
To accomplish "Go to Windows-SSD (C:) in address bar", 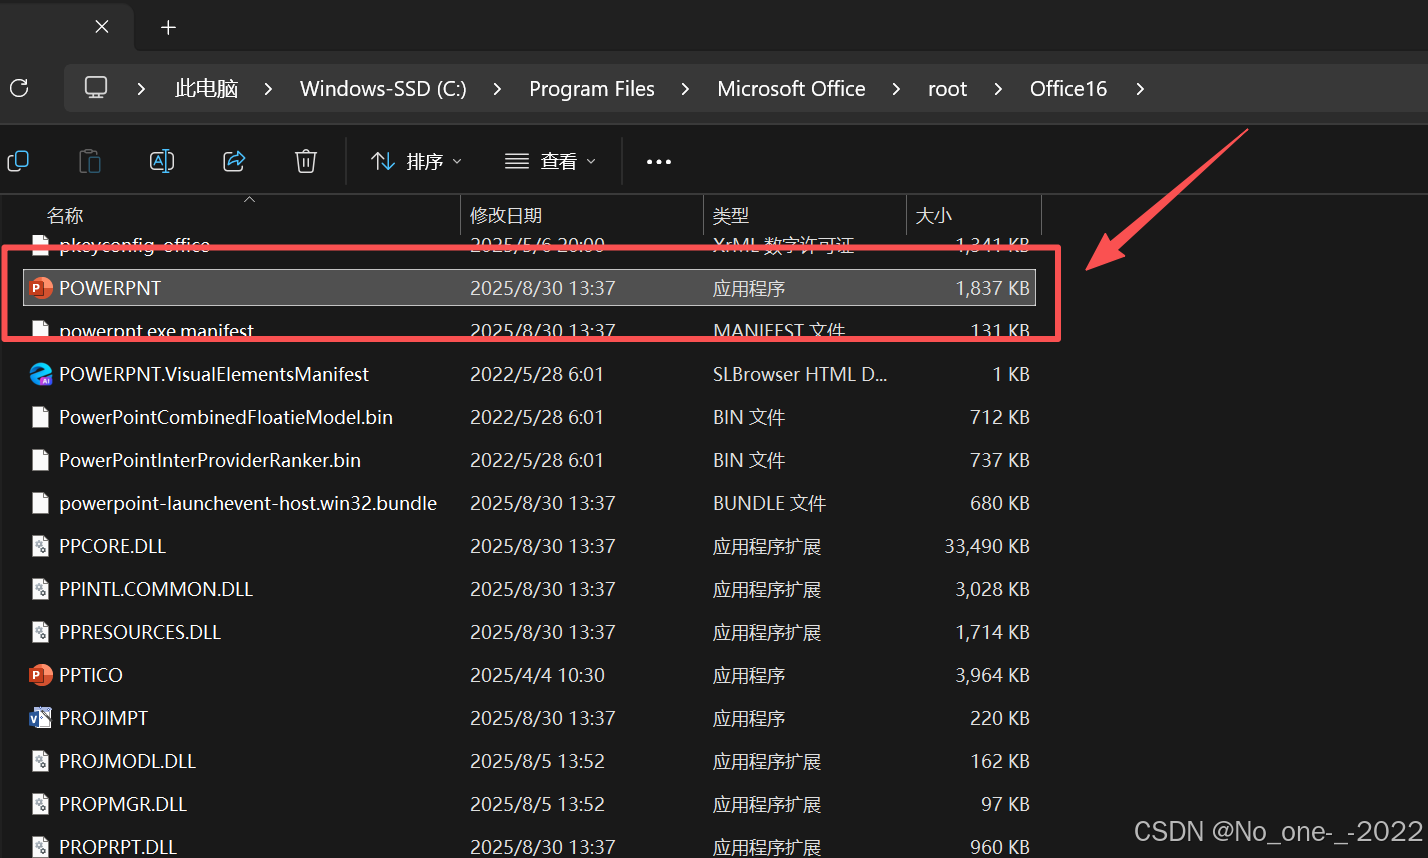I will [x=383, y=89].
